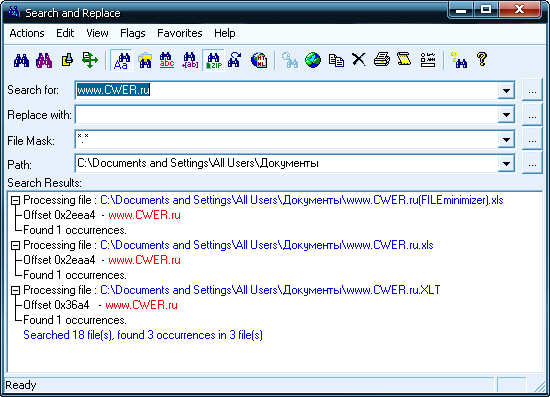Screen dimensions: 550x397
Task: Open the www.CWER.ru.xls file path link
Action: click(x=267, y=245)
